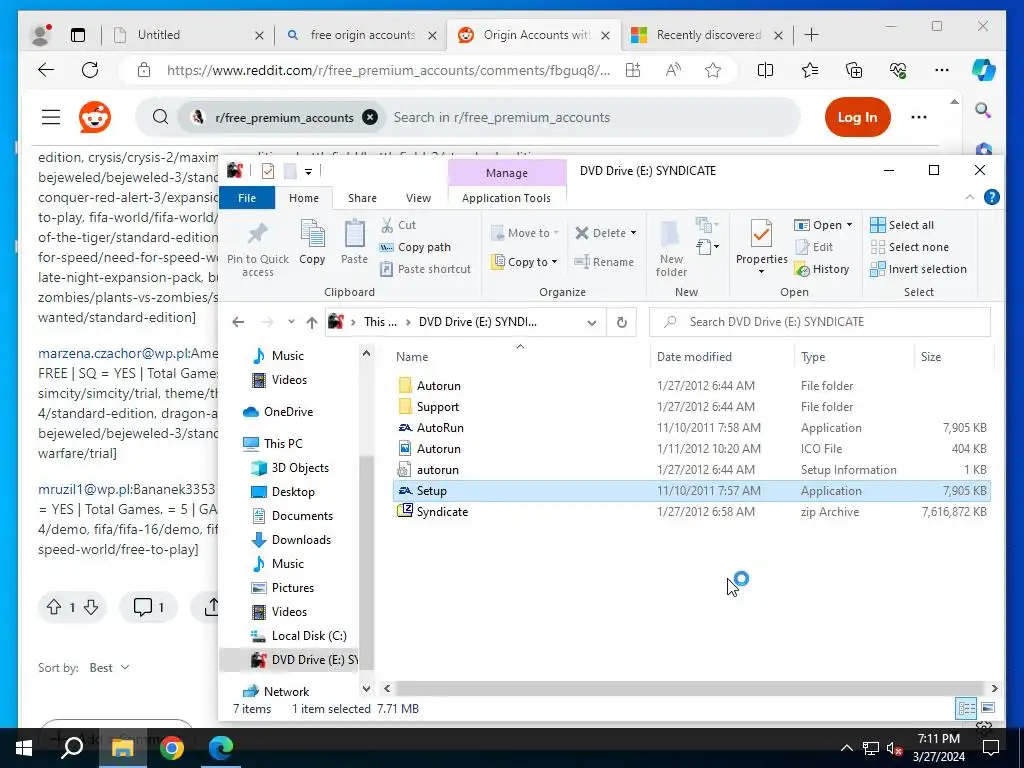1024x768 pixels.
Task: Select the Syndicate zip archive
Action: (692, 512)
